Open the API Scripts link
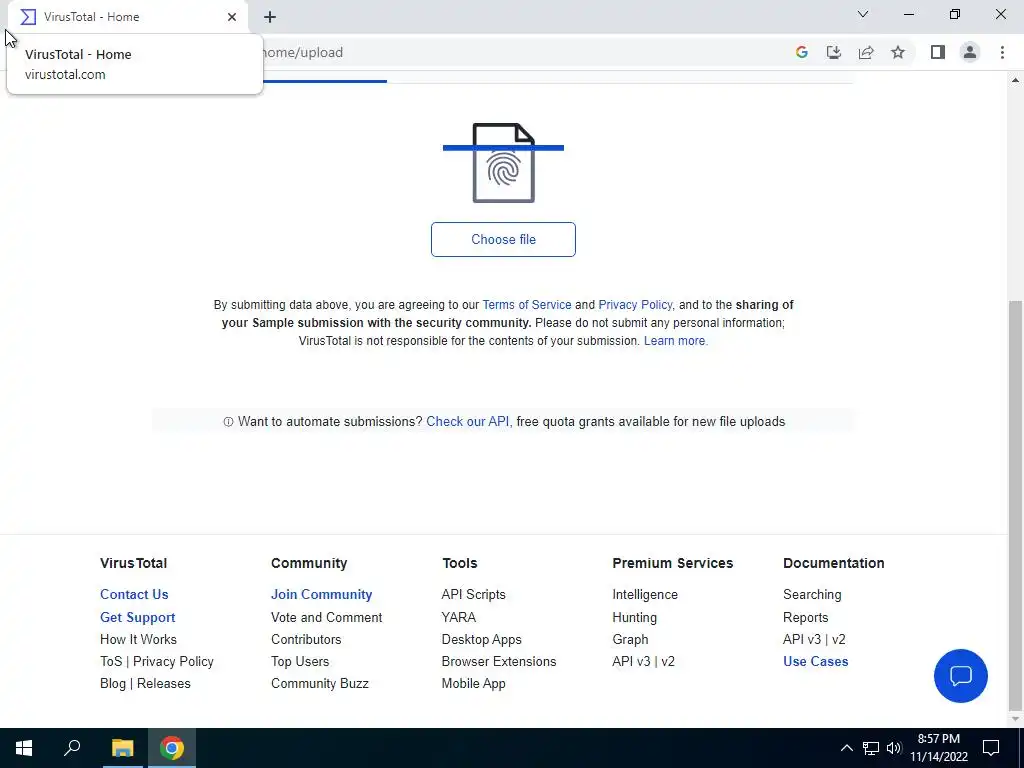This screenshot has width=1024, height=768. click(473, 594)
